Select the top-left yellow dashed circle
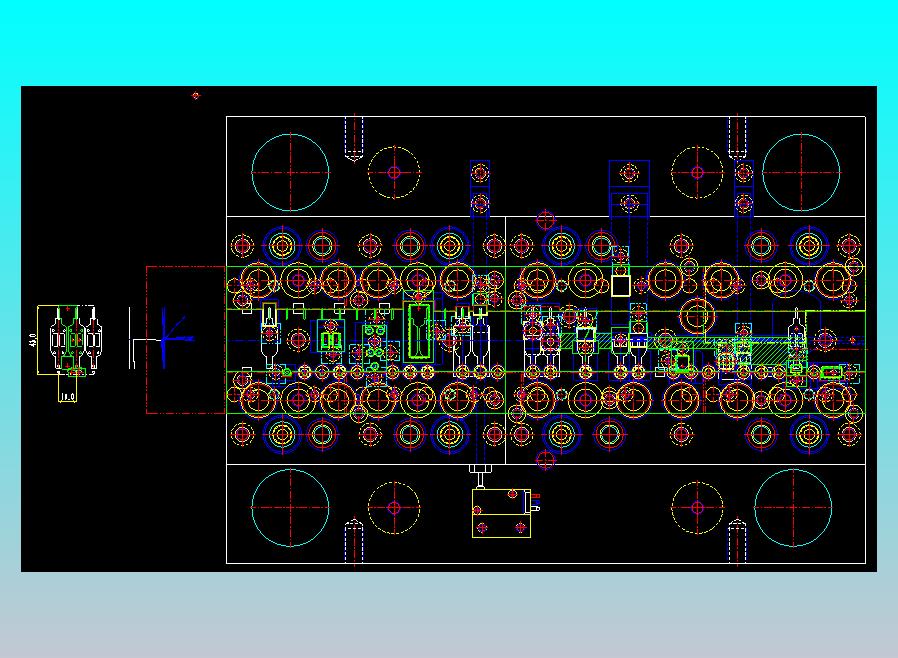 click(394, 172)
